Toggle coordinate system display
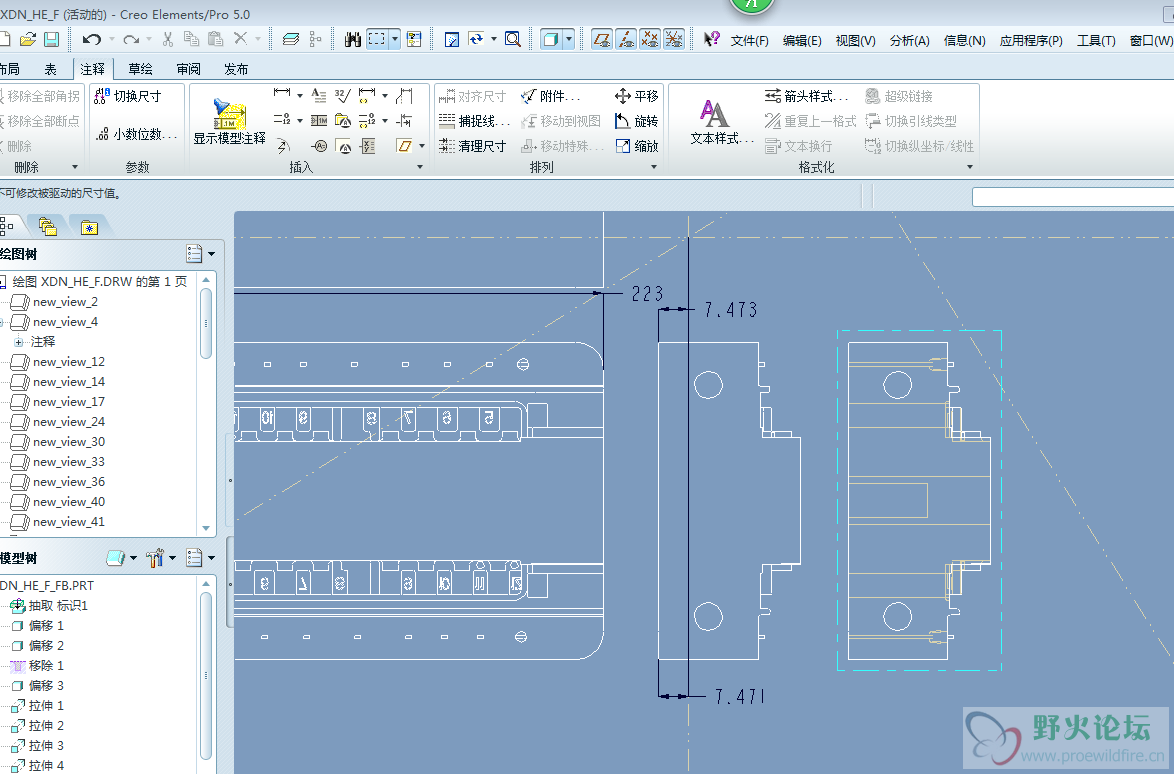The width and height of the screenshot is (1174, 774). [x=674, y=39]
